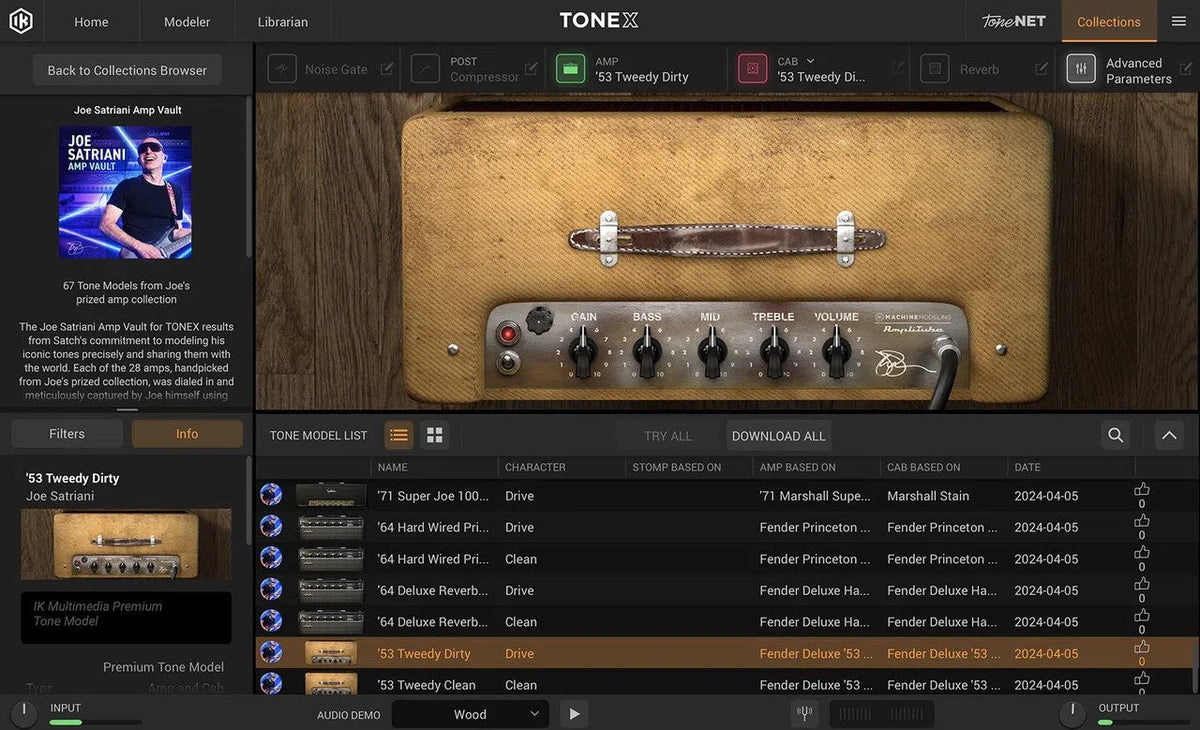Click the IK Multimedia logo icon
The height and width of the screenshot is (730, 1200).
(x=21, y=20)
